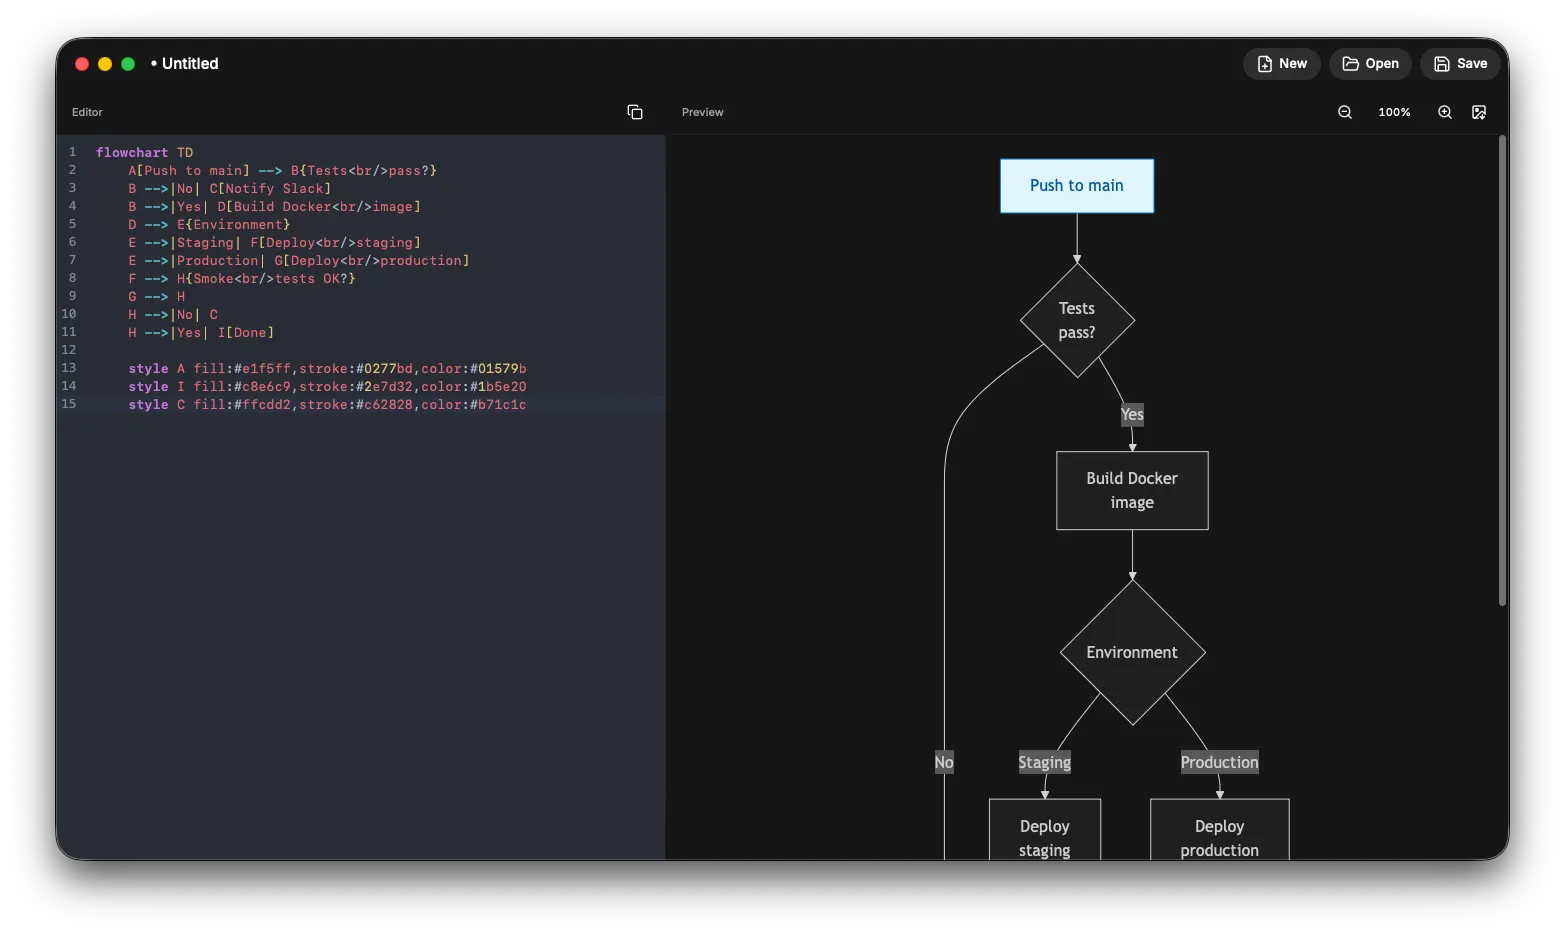Click line number 15 in the gutter
This screenshot has height=934, width=1565.
click(x=69, y=404)
